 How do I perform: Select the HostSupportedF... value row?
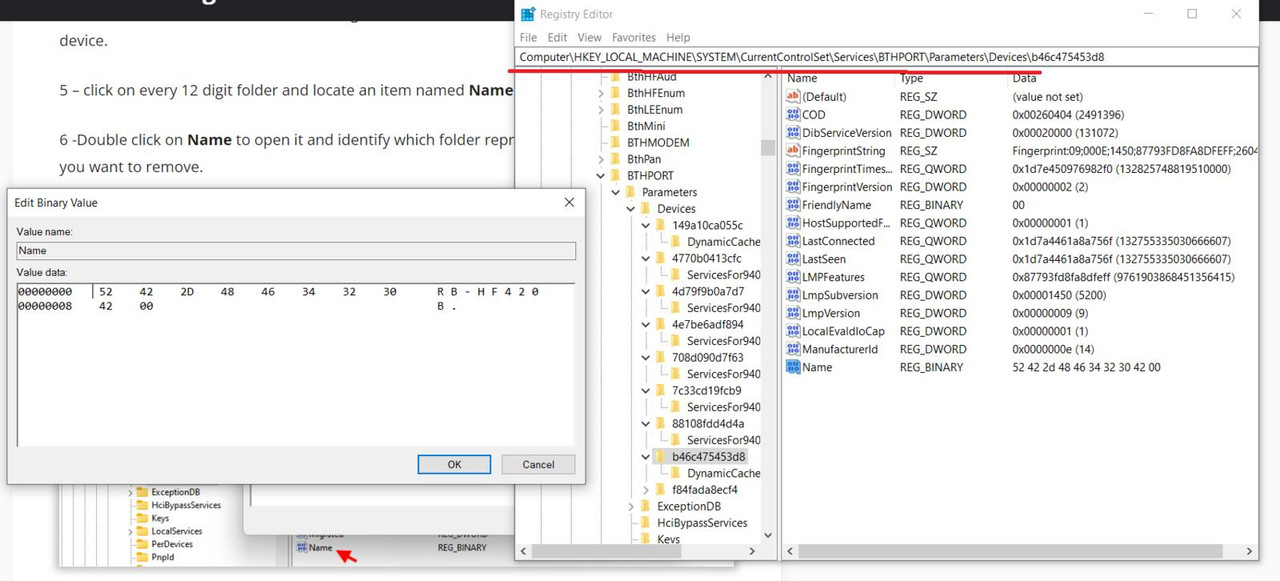pos(1021,223)
